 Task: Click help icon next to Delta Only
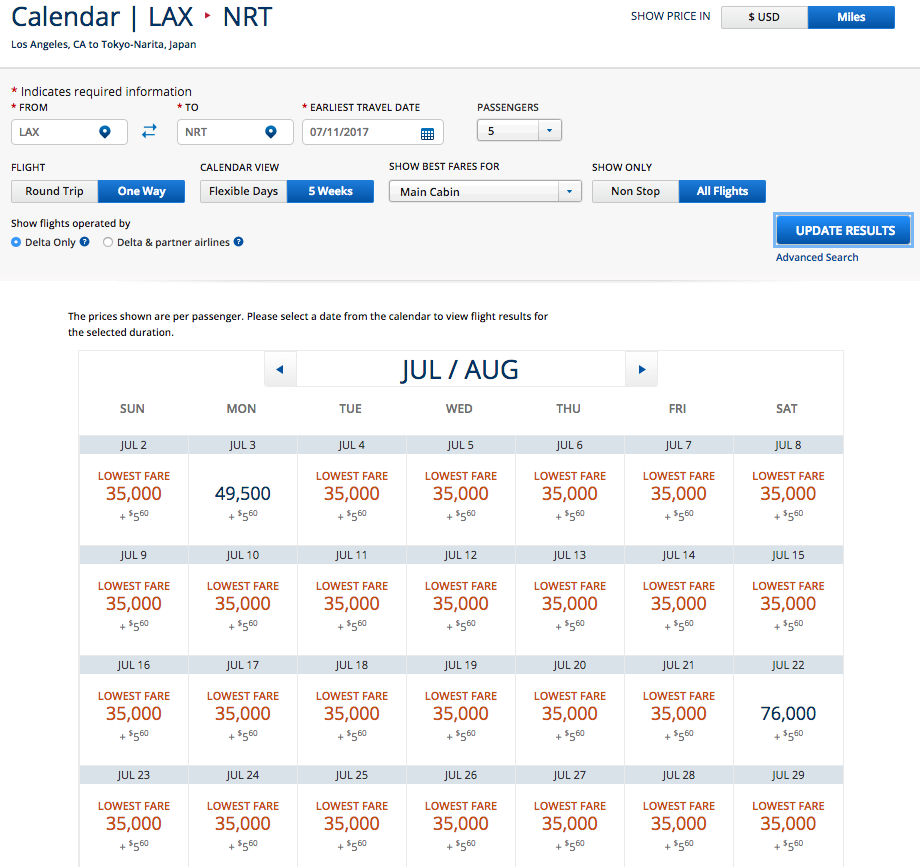(x=85, y=242)
